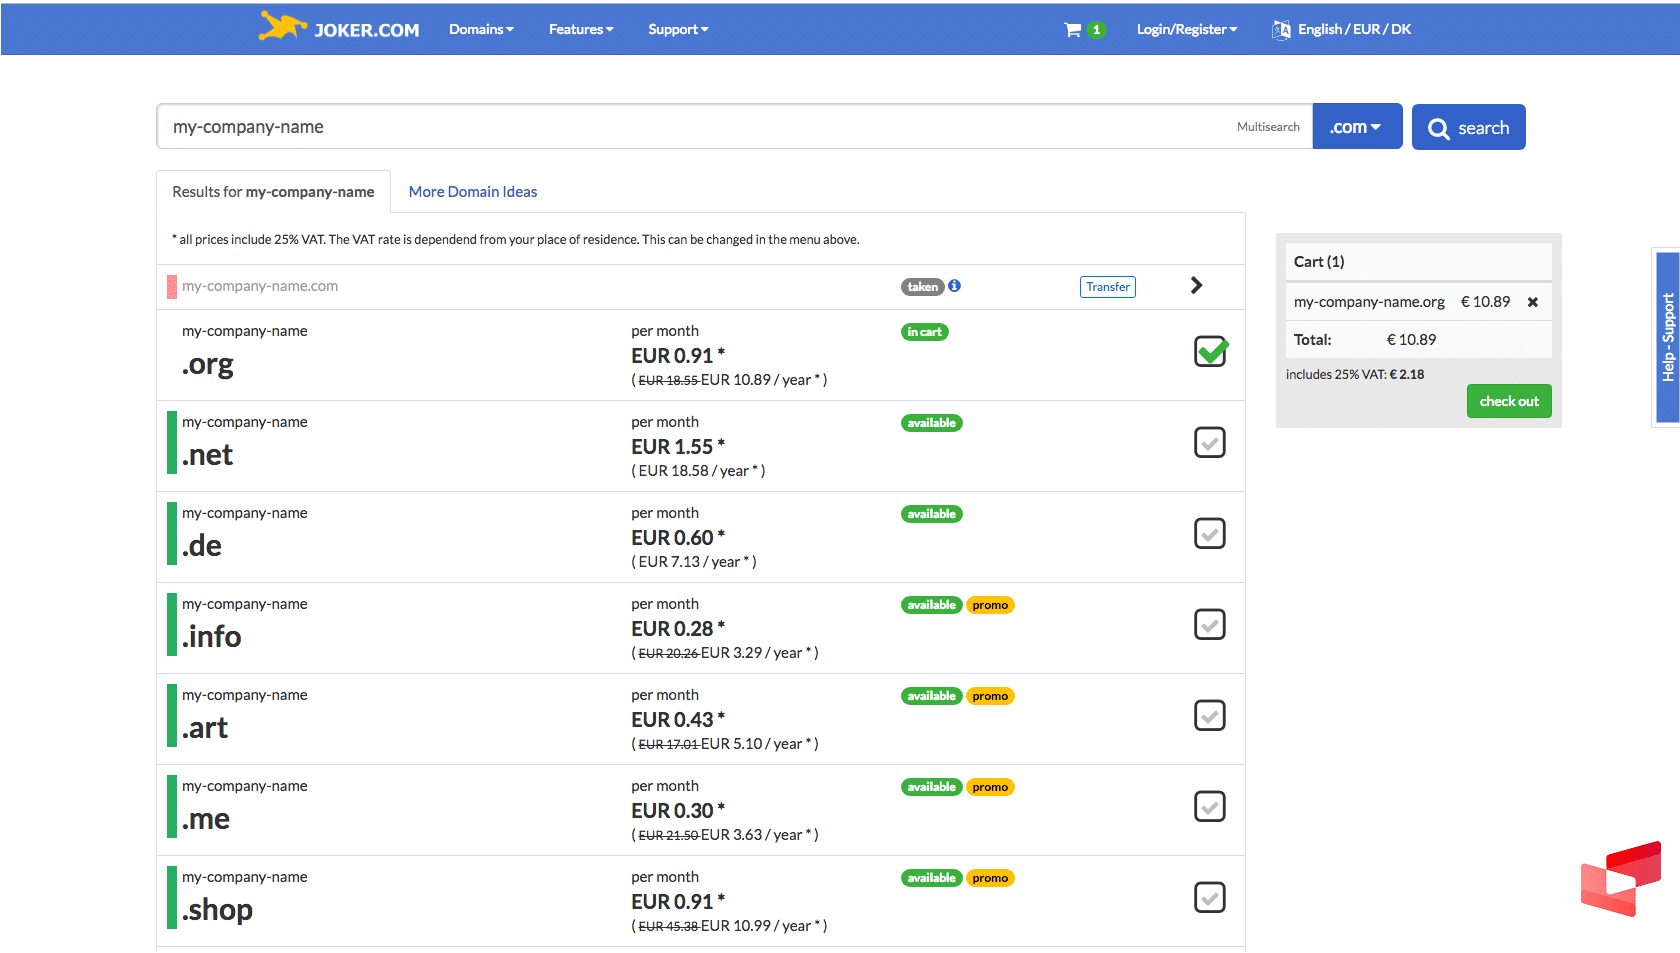Viewport: 1680px width, 953px height.
Task: Click the cart Total € 10.89 line
Action: point(1418,340)
